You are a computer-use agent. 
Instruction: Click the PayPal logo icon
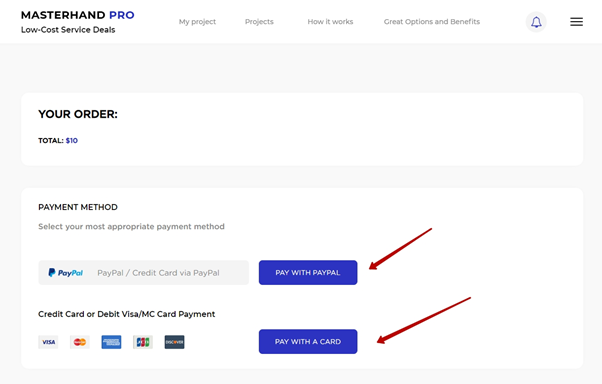tap(65, 273)
